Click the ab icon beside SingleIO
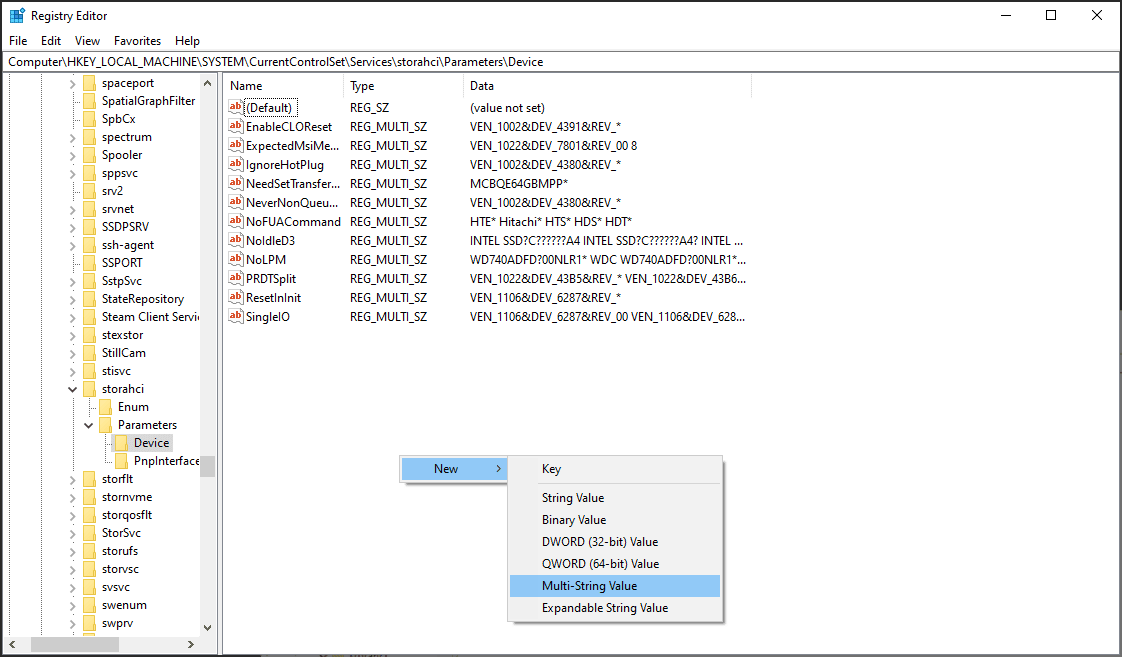 (234, 316)
